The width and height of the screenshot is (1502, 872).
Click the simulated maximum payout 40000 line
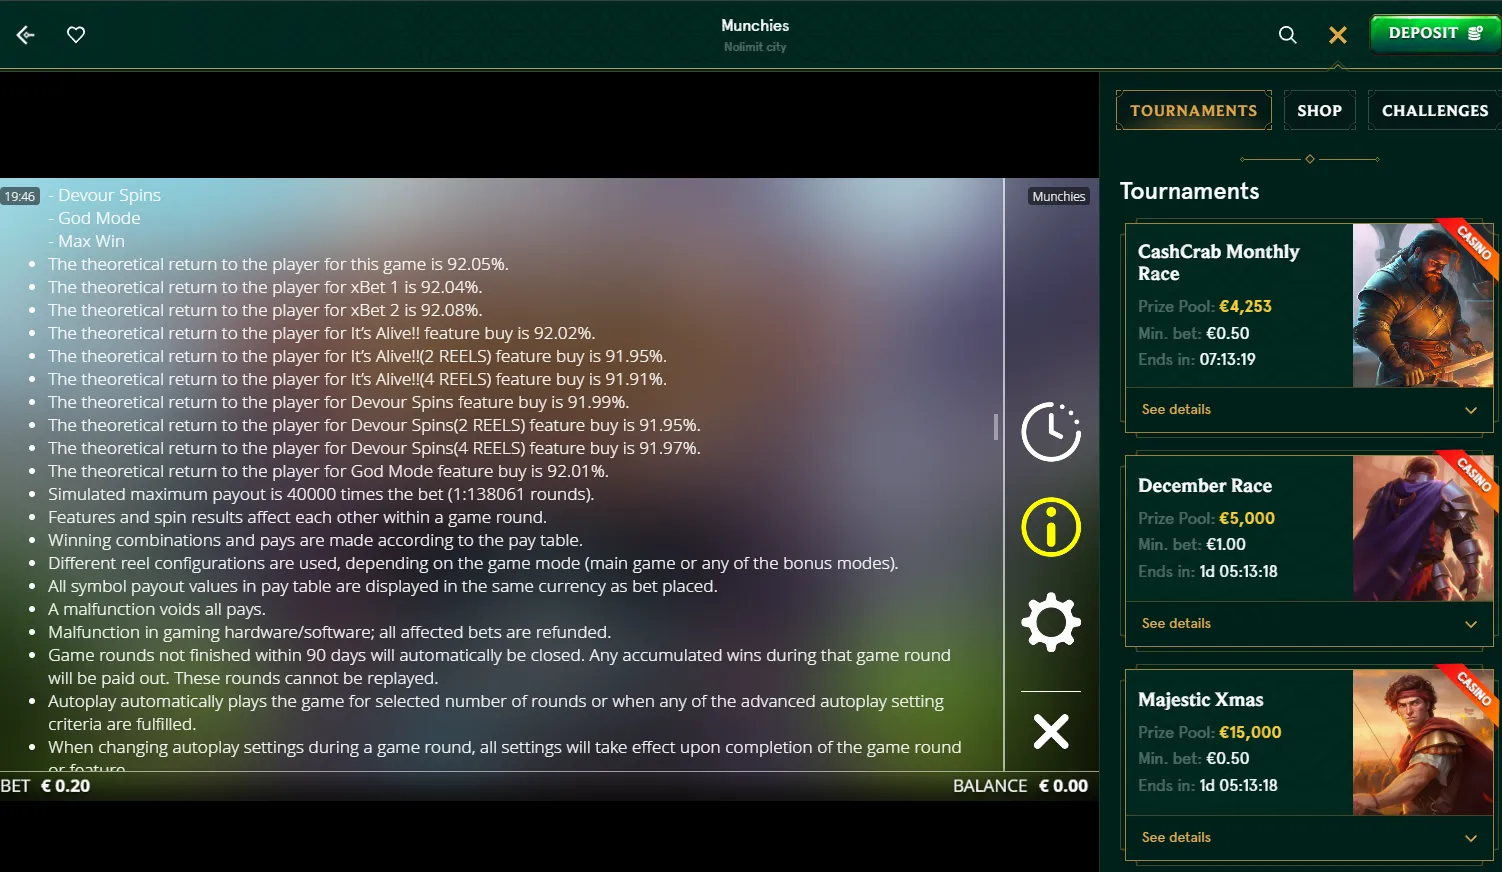tap(321, 494)
